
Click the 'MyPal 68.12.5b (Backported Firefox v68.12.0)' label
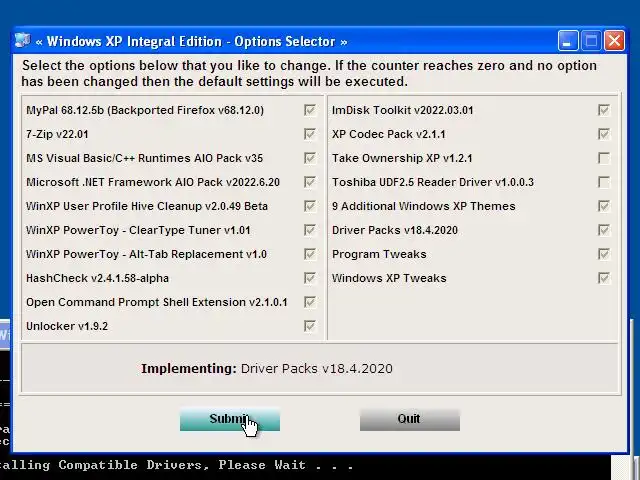pyautogui.click(x=145, y=110)
